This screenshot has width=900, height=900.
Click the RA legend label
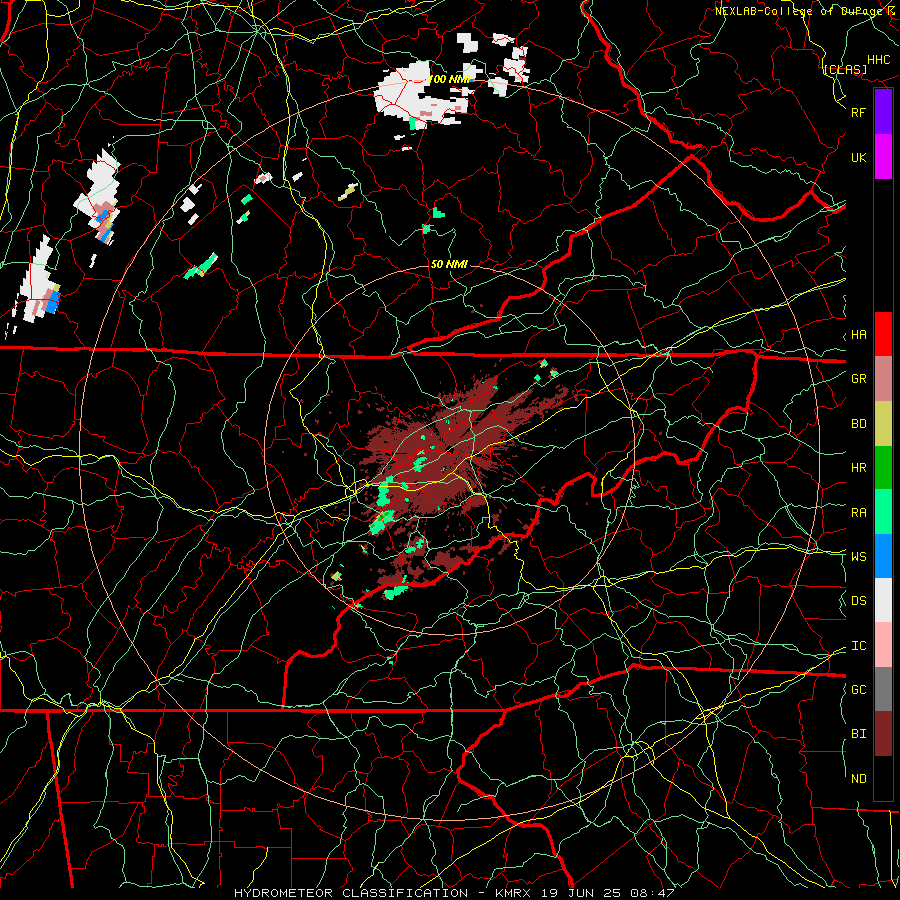[859, 513]
